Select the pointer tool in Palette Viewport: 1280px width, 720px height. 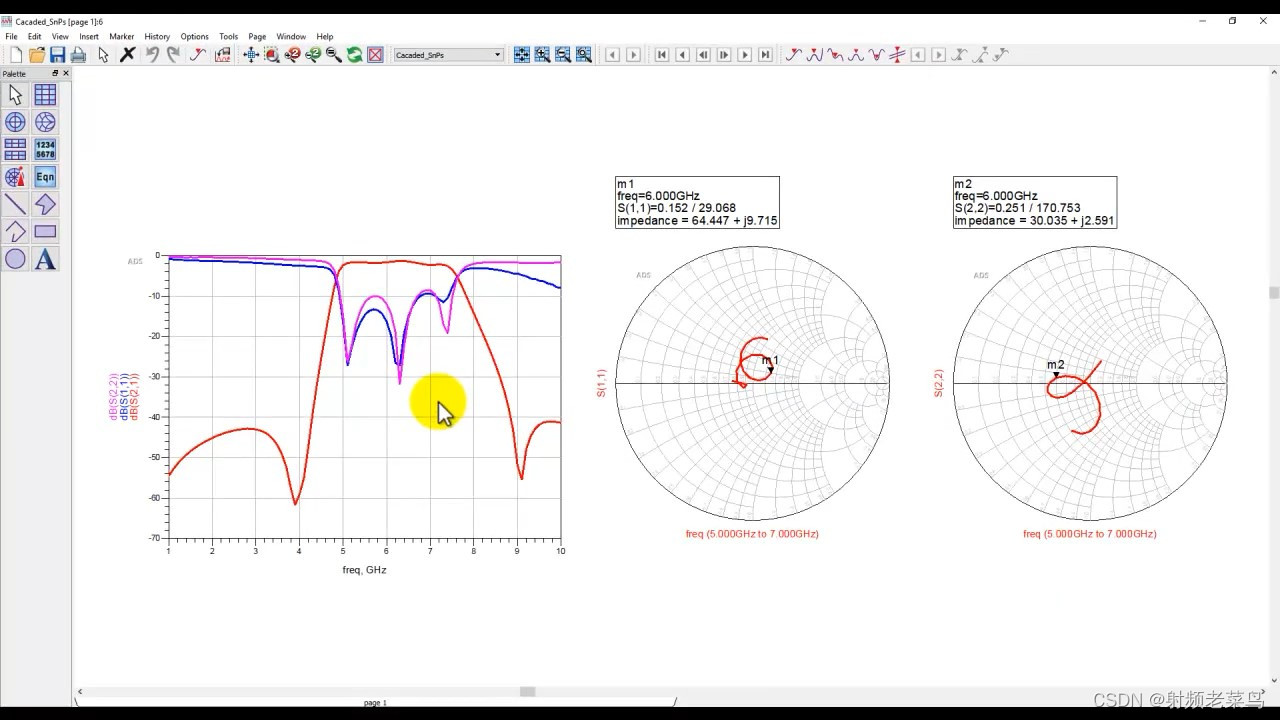15,95
